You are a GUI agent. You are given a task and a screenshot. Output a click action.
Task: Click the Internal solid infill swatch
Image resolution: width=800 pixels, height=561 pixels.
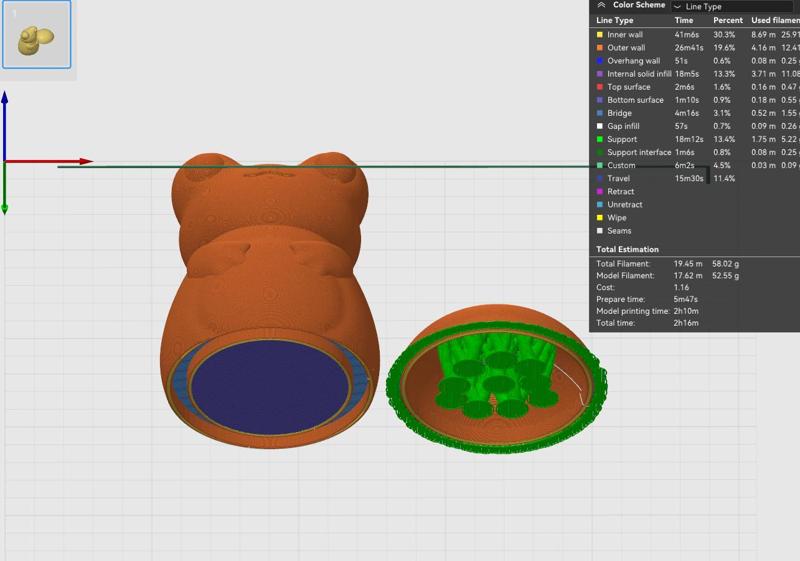click(599, 74)
